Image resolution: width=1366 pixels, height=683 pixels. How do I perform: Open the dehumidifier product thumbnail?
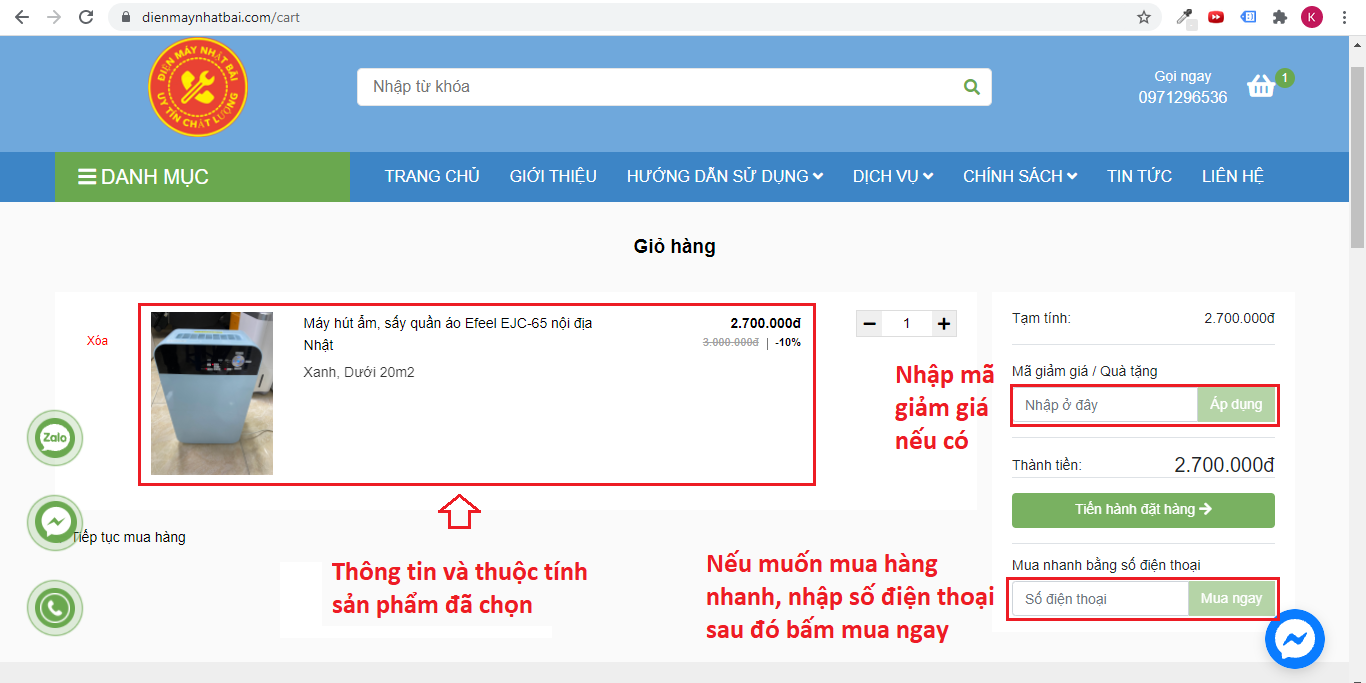pos(212,393)
